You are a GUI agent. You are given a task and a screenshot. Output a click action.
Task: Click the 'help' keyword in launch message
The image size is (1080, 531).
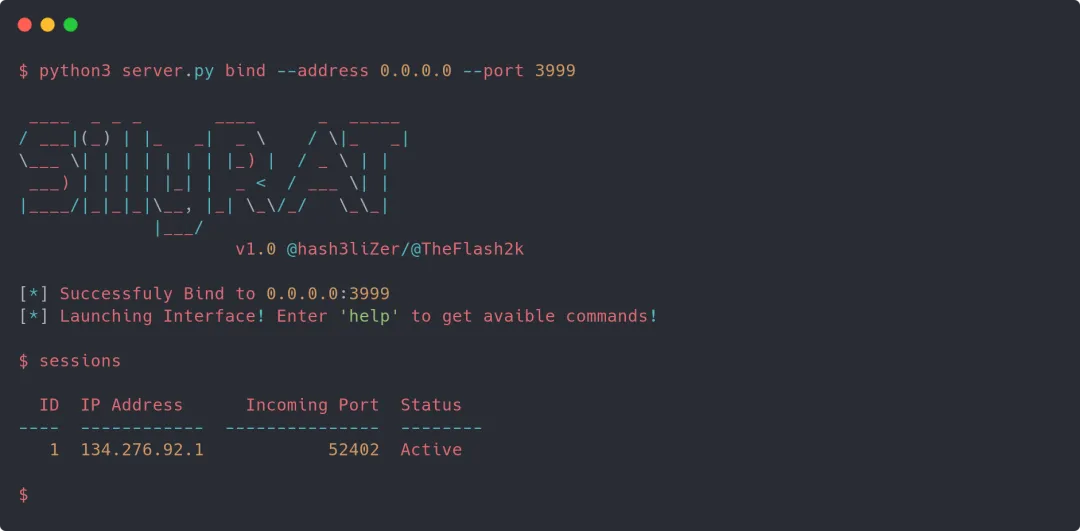coord(369,316)
